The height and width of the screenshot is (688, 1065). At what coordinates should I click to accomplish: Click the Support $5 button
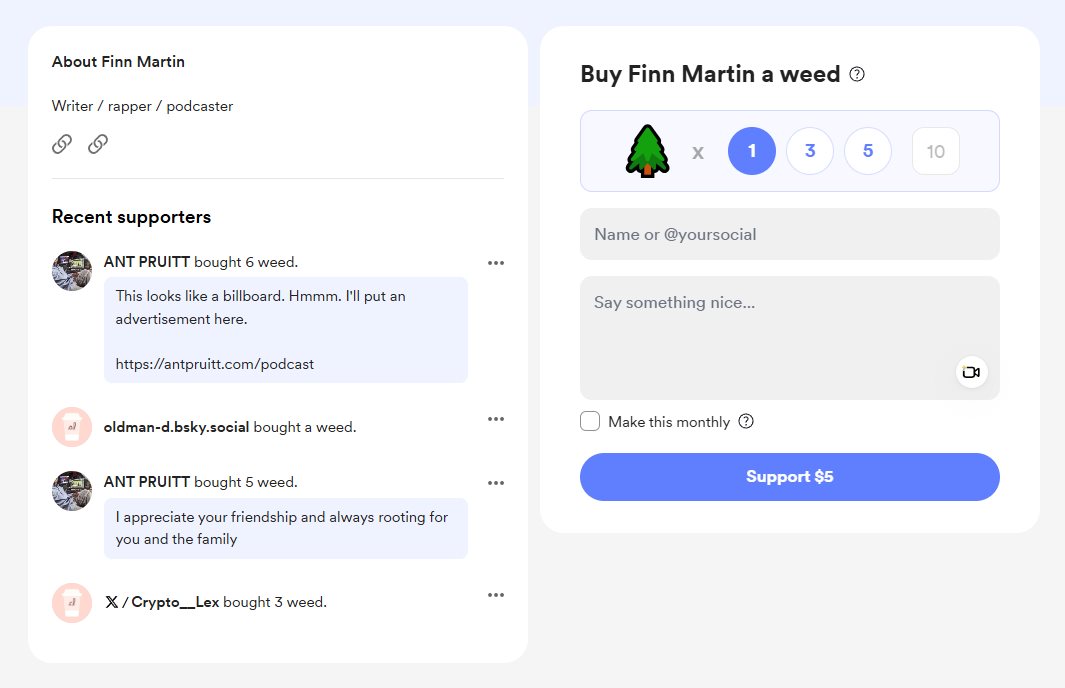pos(789,477)
